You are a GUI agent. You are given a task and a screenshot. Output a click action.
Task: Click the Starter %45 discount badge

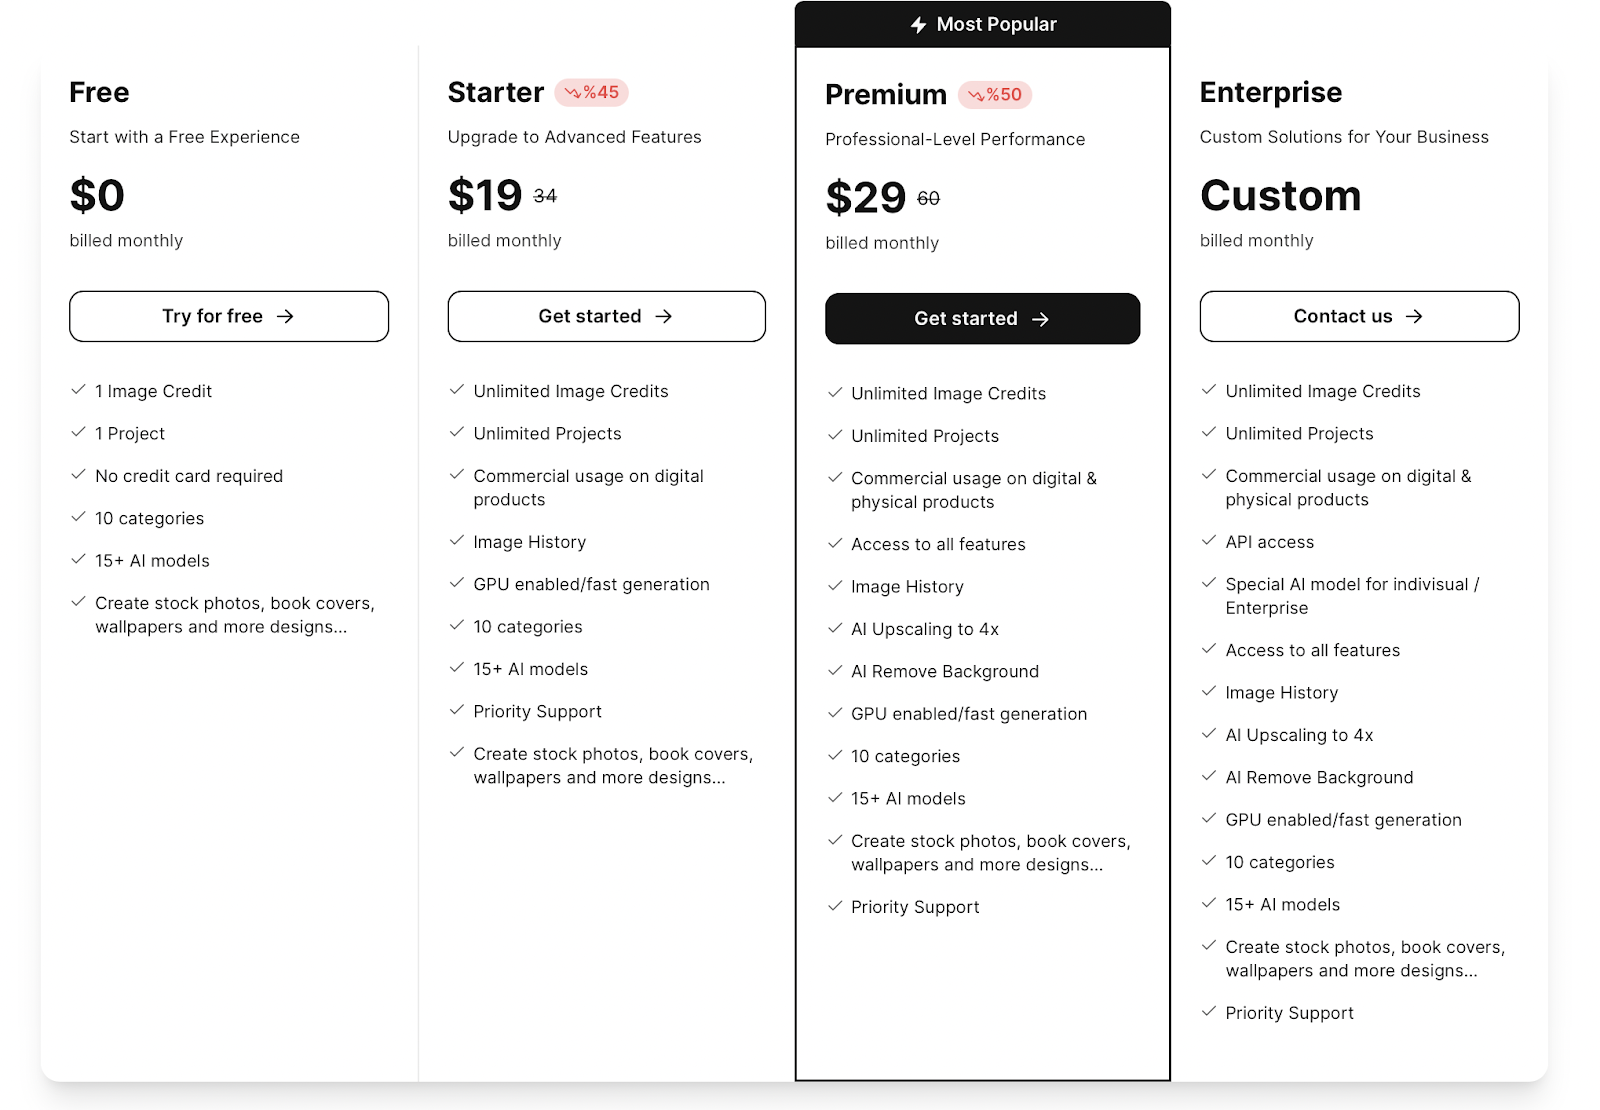pos(591,92)
